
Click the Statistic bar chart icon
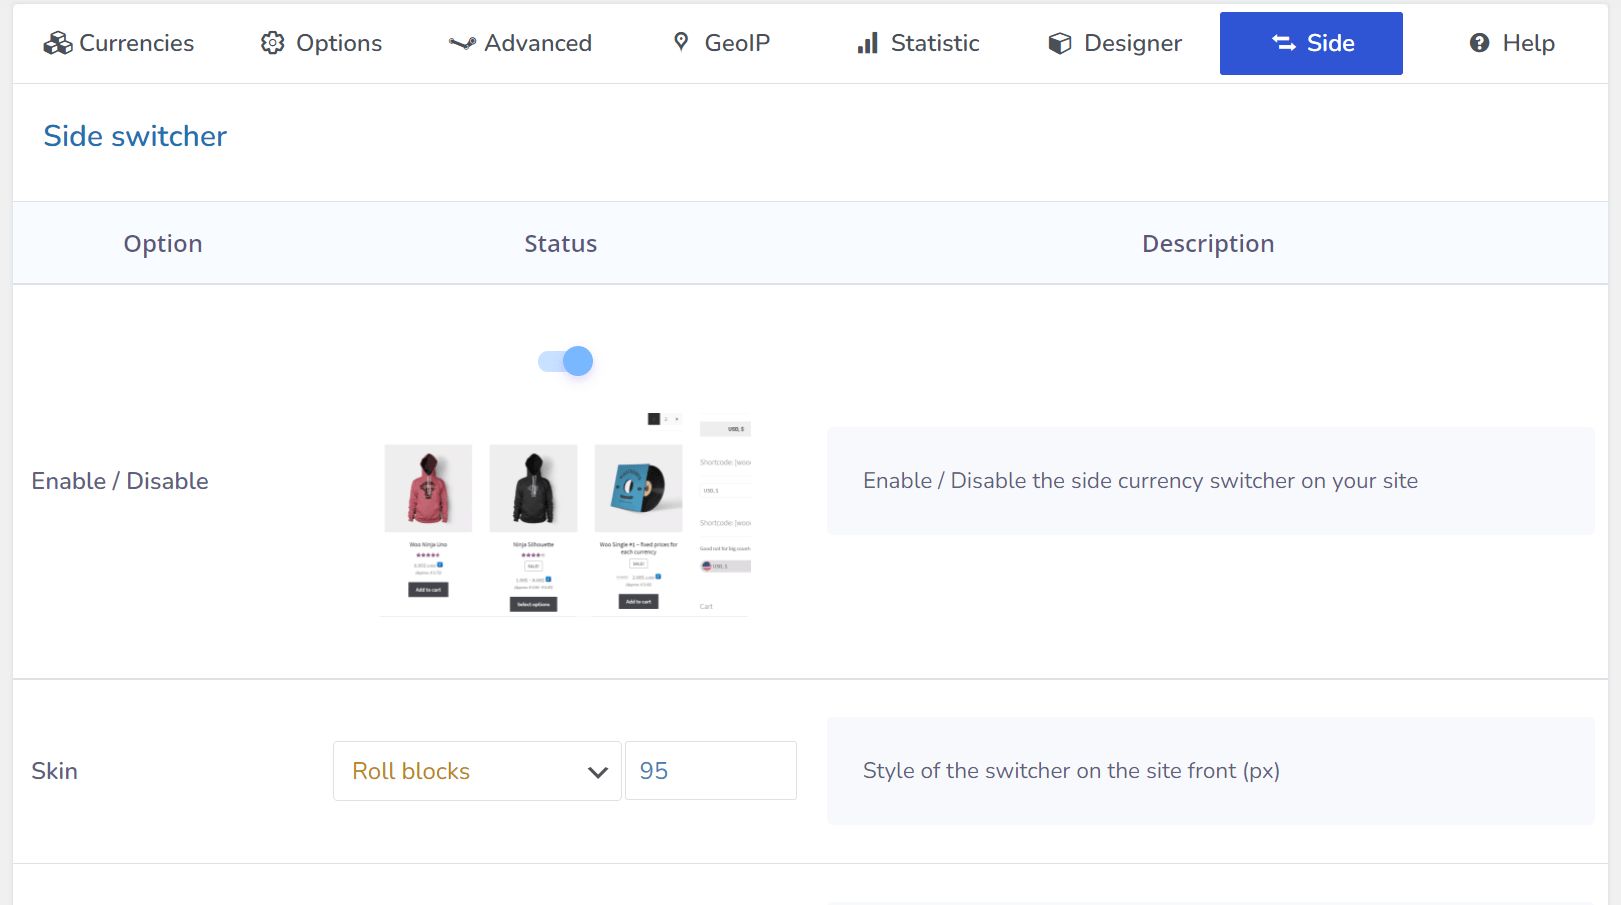867,43
